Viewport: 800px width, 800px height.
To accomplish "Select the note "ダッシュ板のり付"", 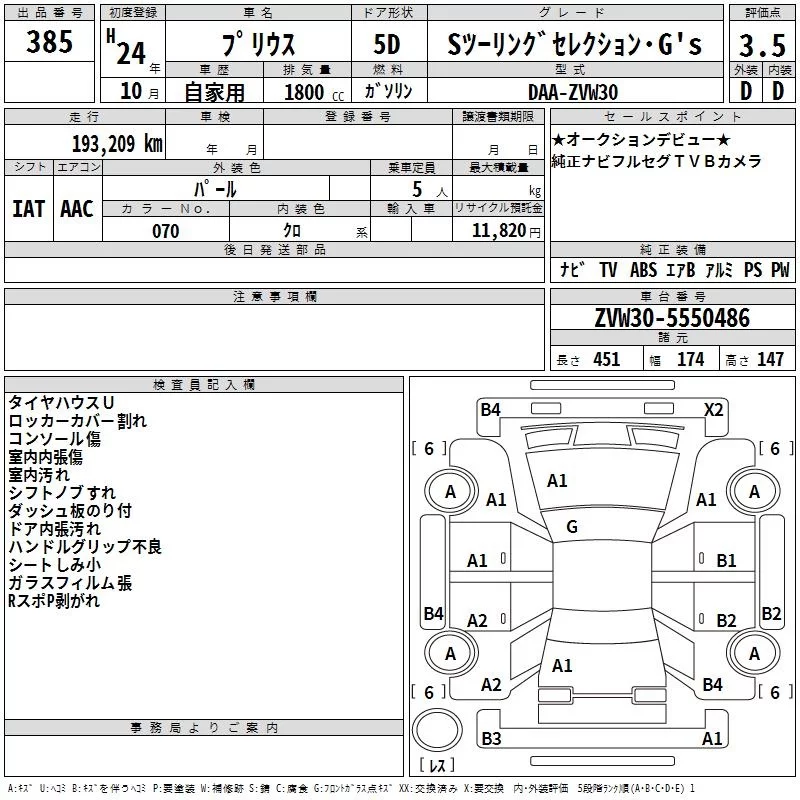I will (70, 511).
